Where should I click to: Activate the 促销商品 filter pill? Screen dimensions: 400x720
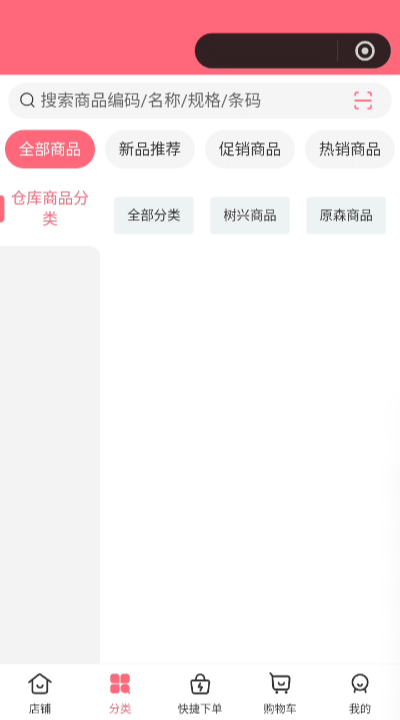pos(250,149)
